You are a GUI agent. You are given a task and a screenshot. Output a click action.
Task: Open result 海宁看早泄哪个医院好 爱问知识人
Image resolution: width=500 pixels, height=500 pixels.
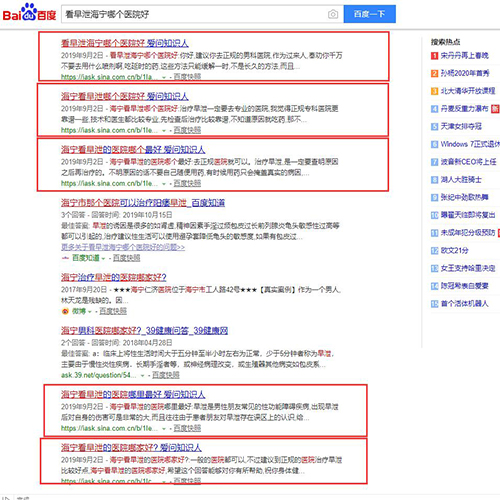point(125,96)
